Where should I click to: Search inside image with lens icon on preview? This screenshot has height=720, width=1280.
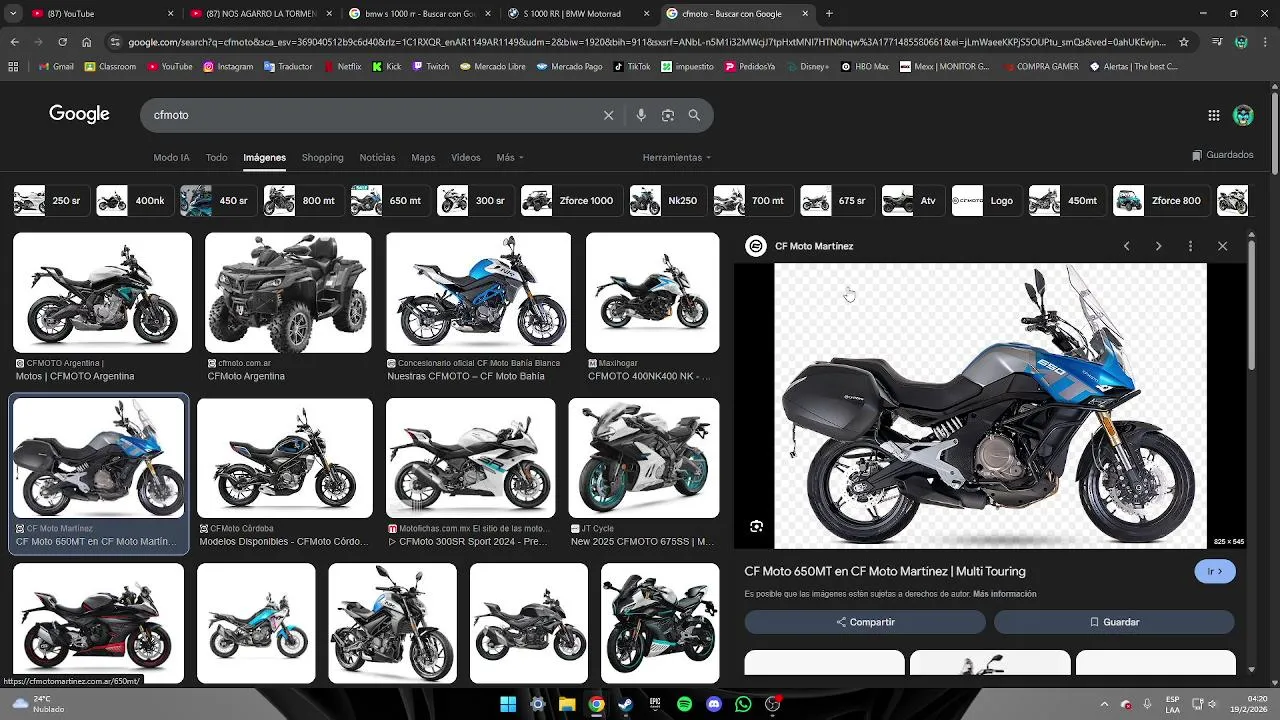[757, 527]
